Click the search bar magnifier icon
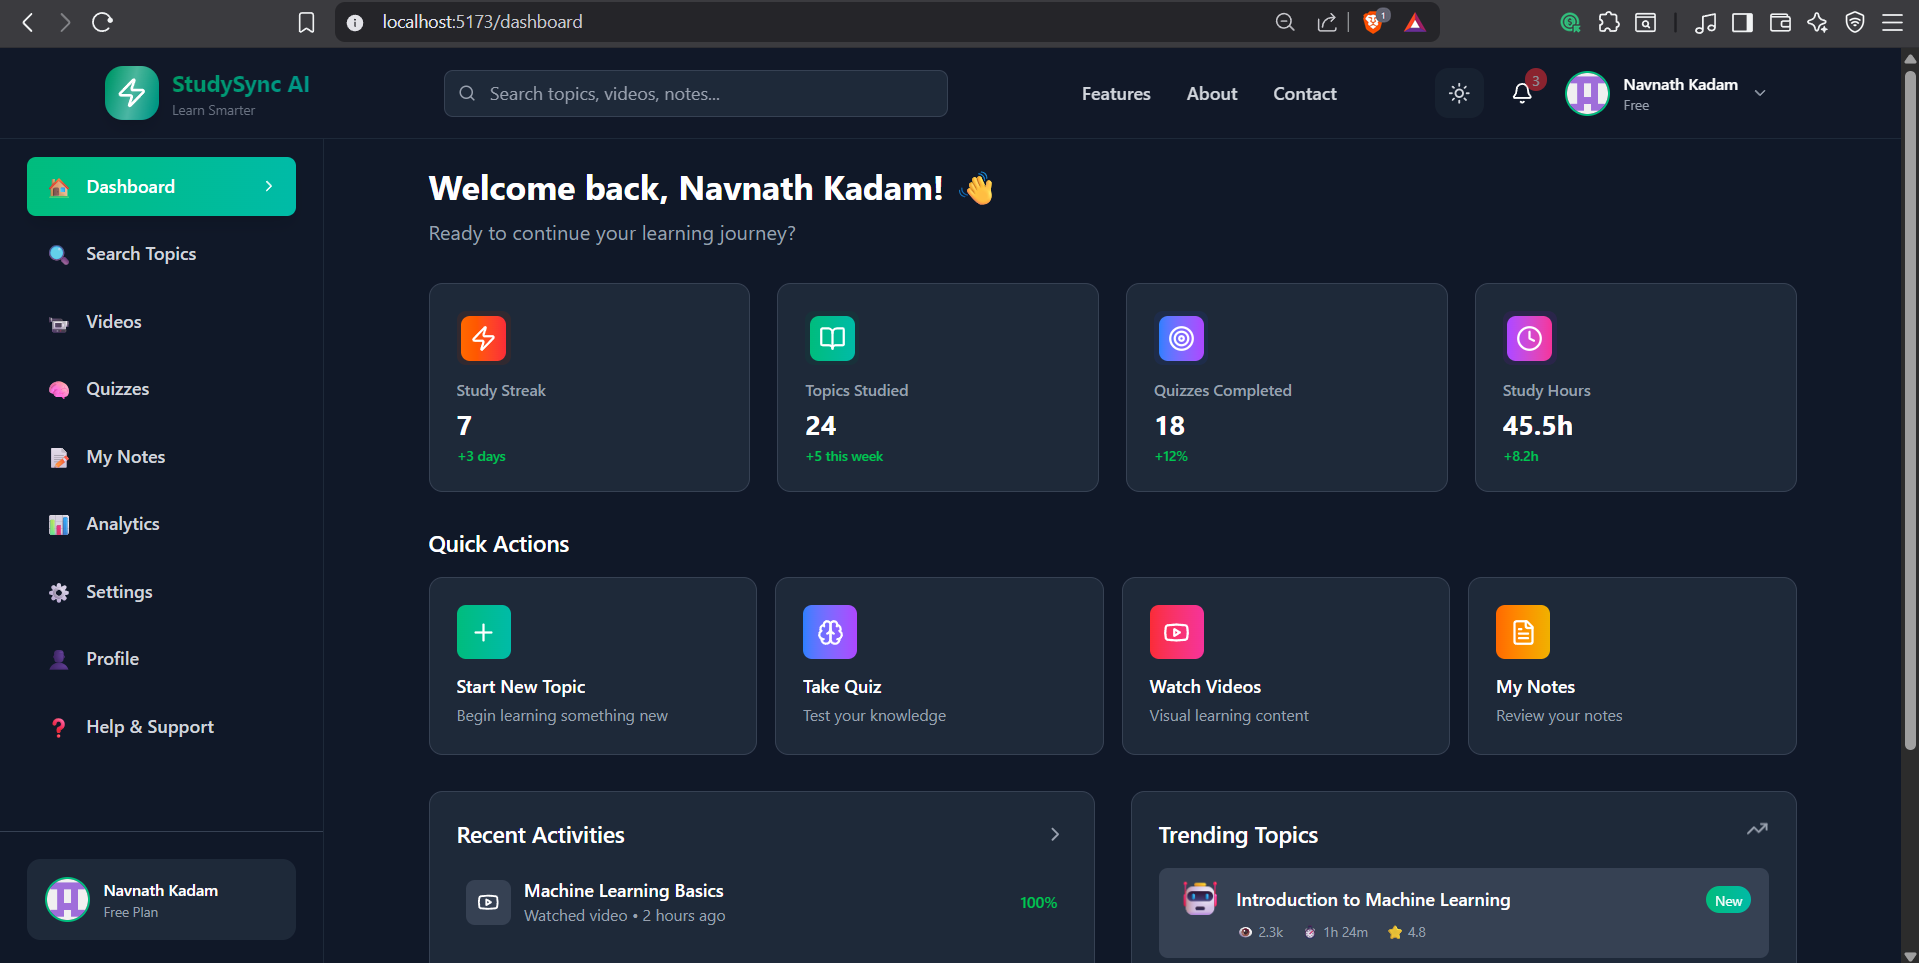Viewport: 1919px width, 963px height. [x=467, y=93]
